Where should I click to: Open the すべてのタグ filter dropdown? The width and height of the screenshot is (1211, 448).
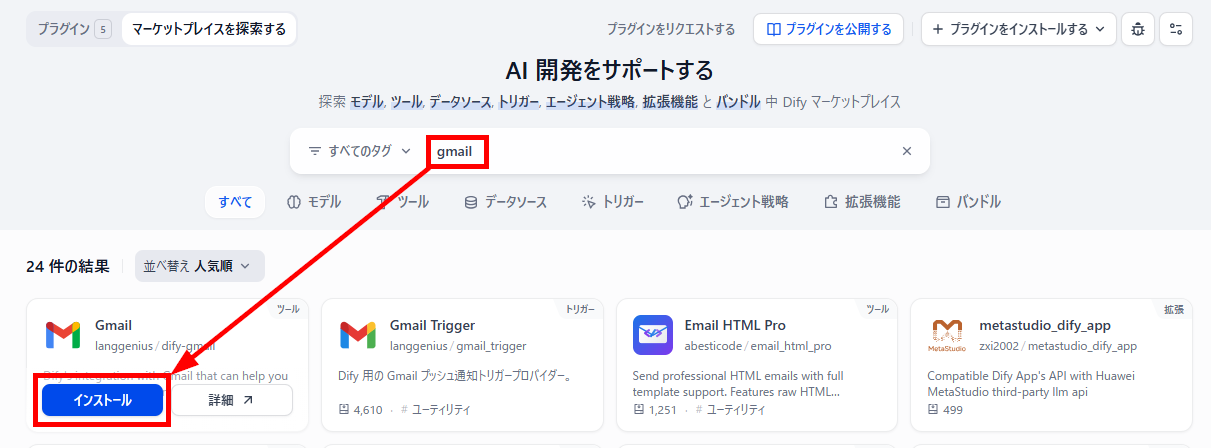point(359,151)
